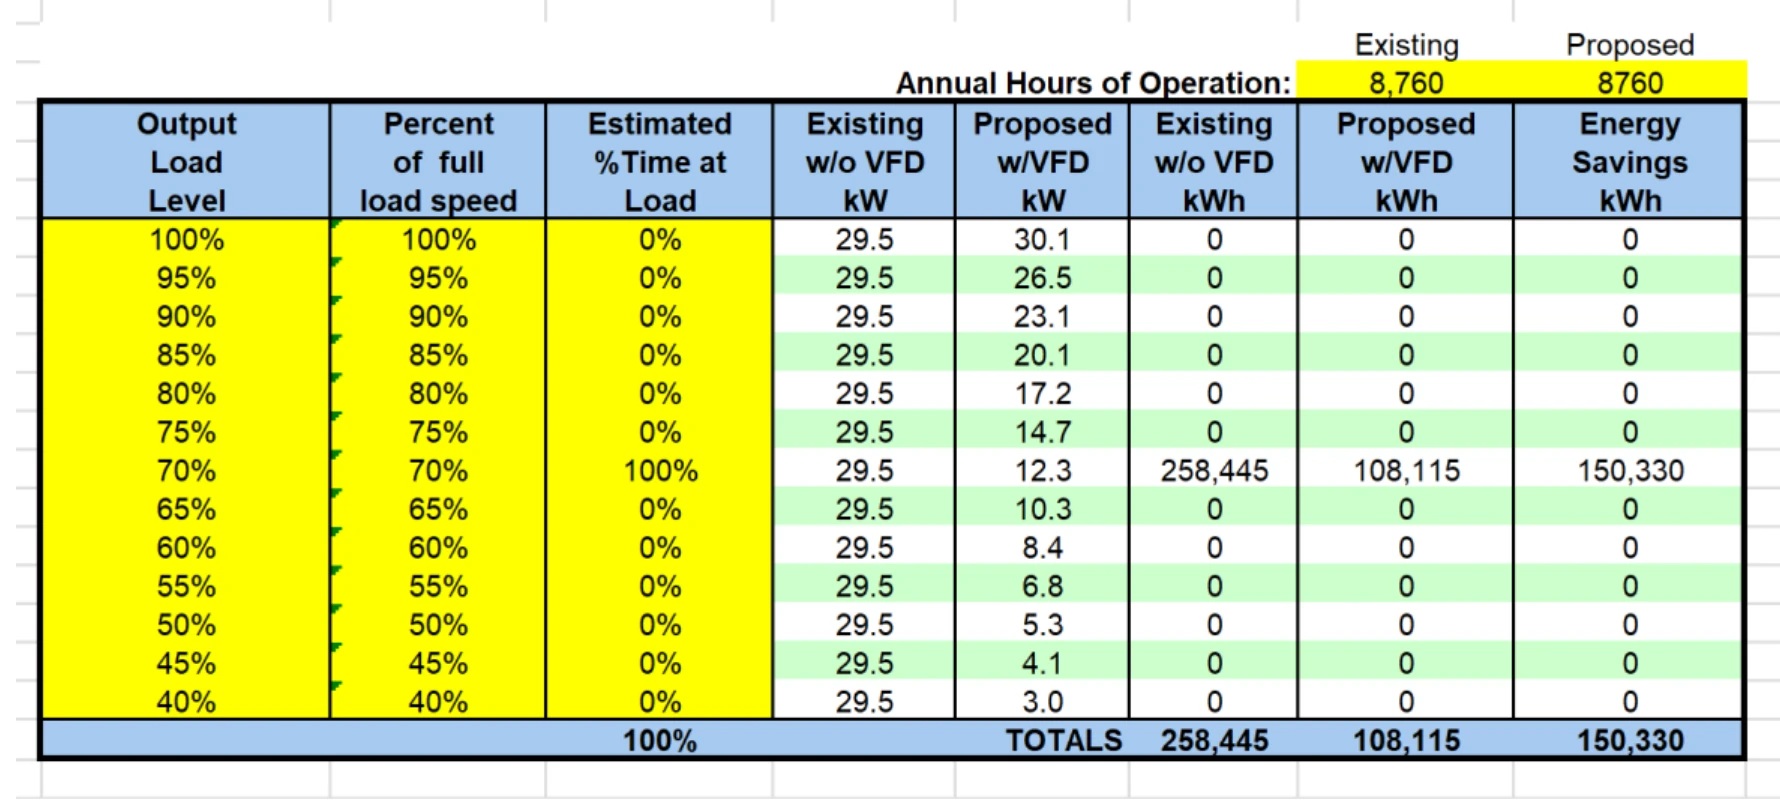
Task: Click the Percent of full load speed header
Action: 438,161
